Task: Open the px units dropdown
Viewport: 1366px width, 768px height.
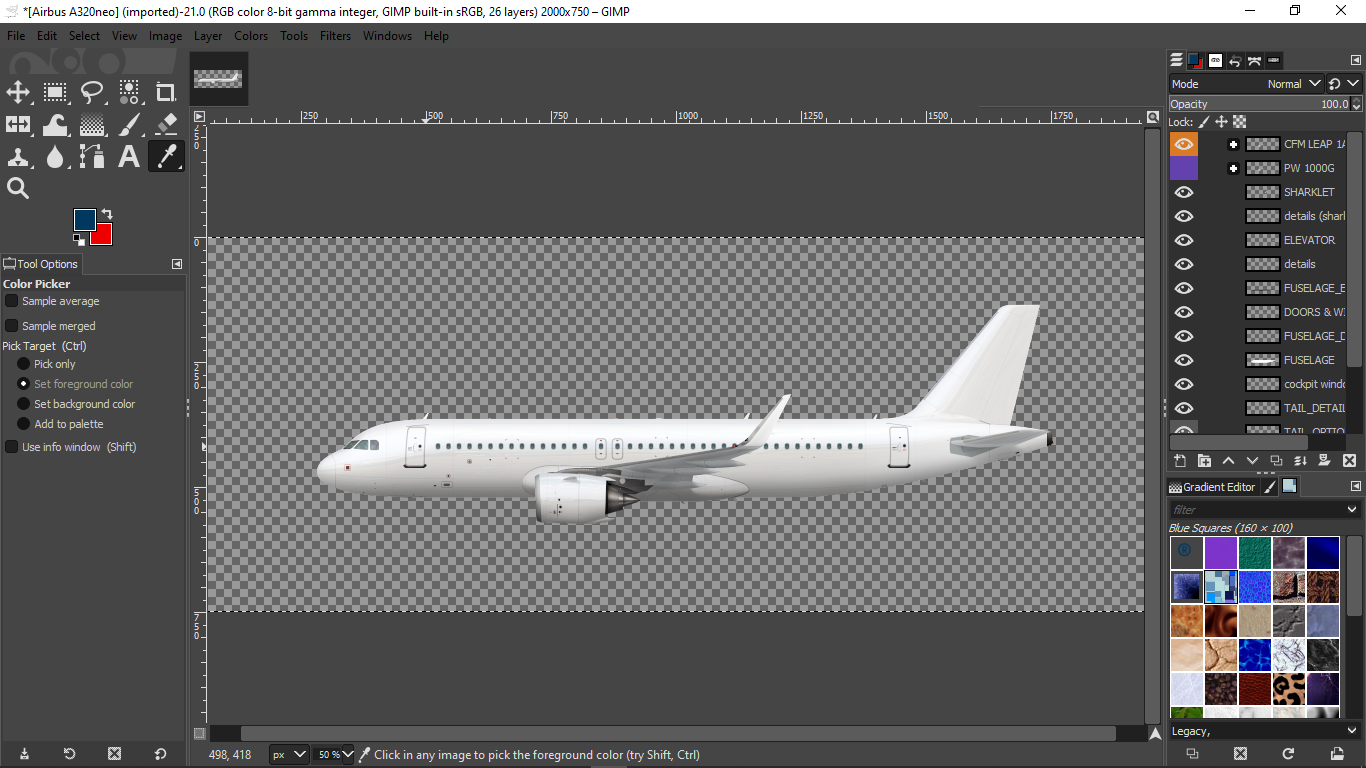Action: 288,755
